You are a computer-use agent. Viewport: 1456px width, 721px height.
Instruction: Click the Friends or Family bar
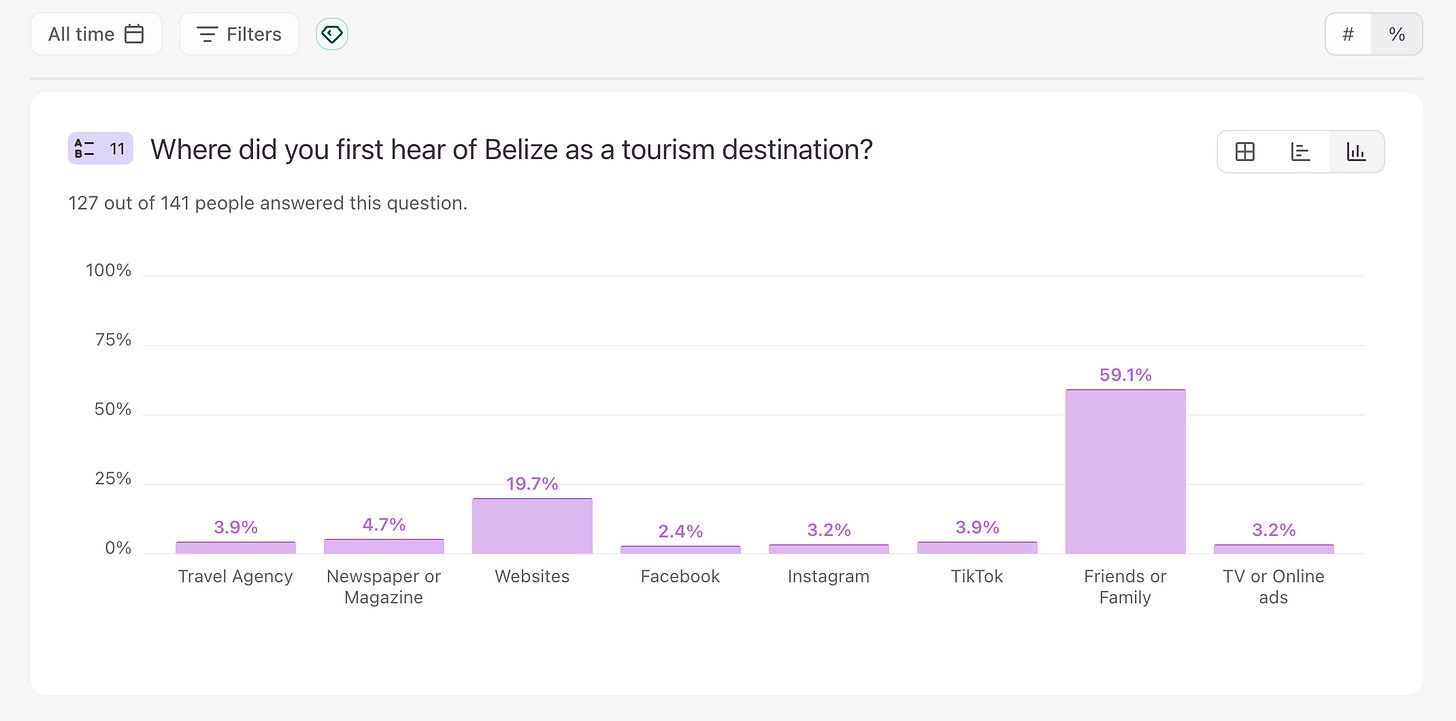pos(1125,471)
